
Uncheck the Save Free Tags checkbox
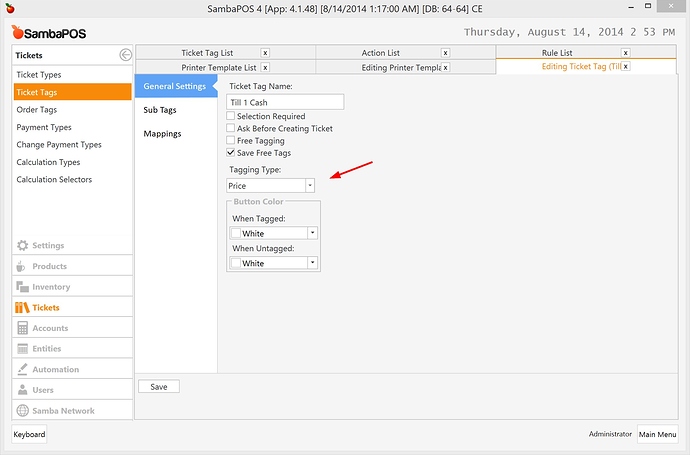tap(231, 153)
